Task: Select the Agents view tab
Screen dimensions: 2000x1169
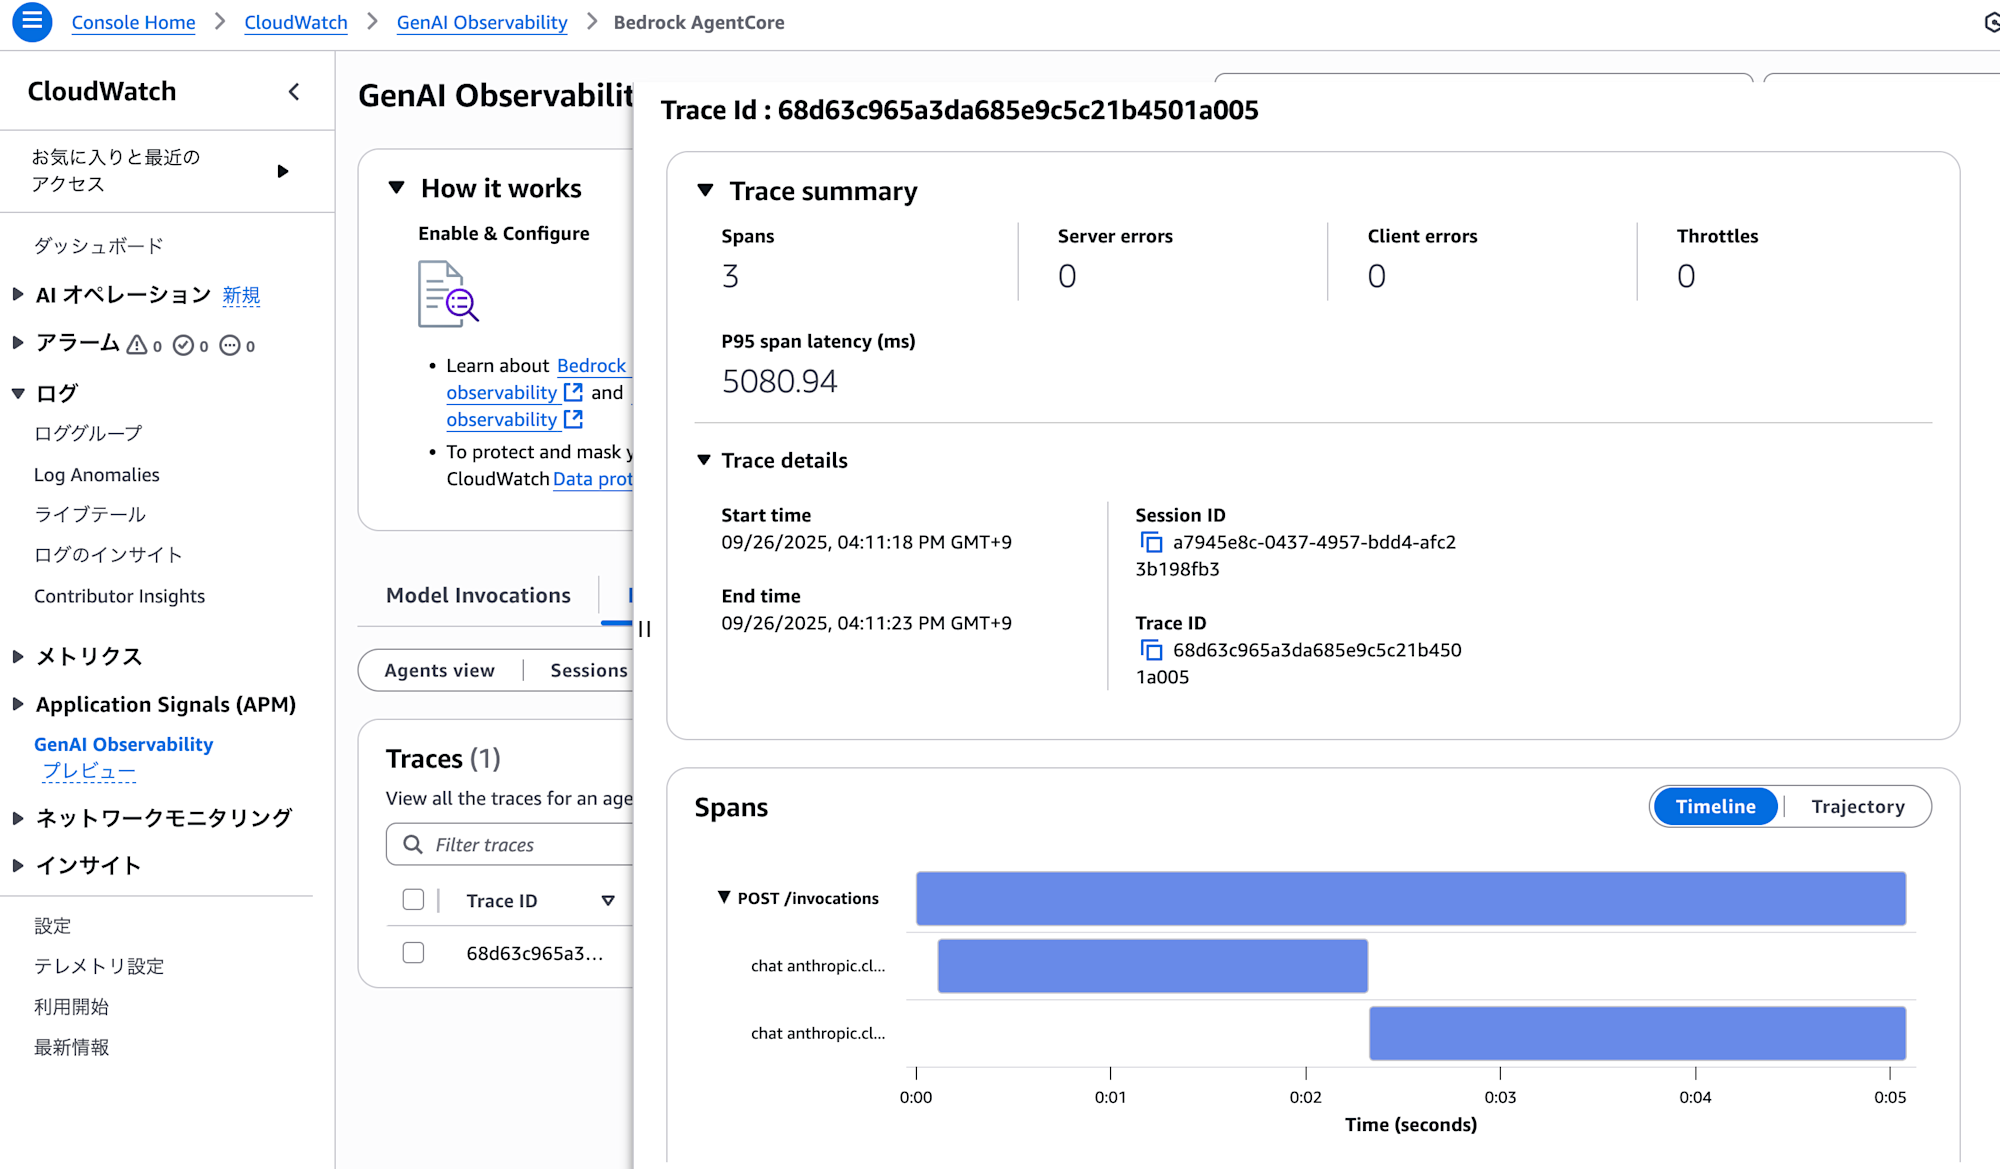Action: (439, 670)
